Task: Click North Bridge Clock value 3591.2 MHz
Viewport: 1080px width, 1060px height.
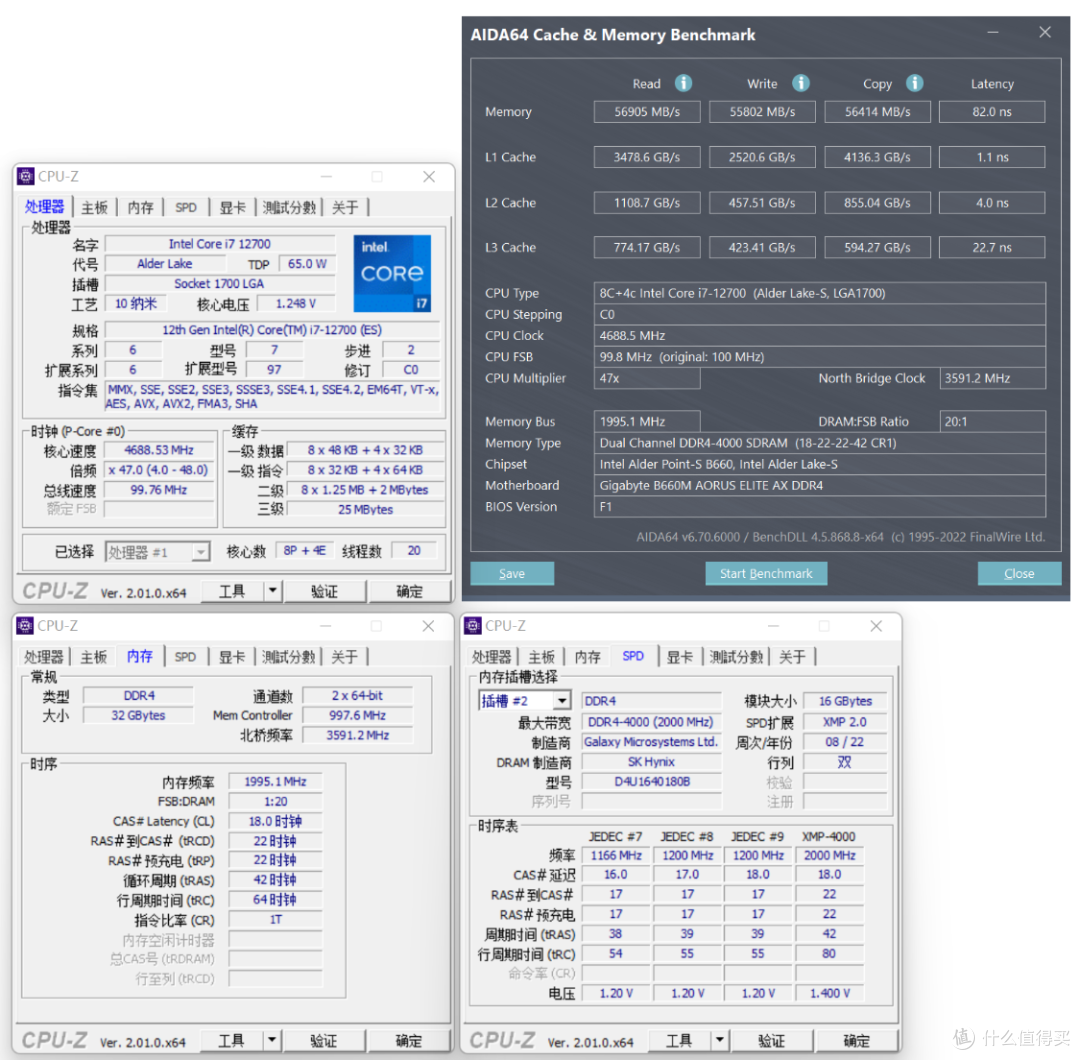Action: pos(992,378)
